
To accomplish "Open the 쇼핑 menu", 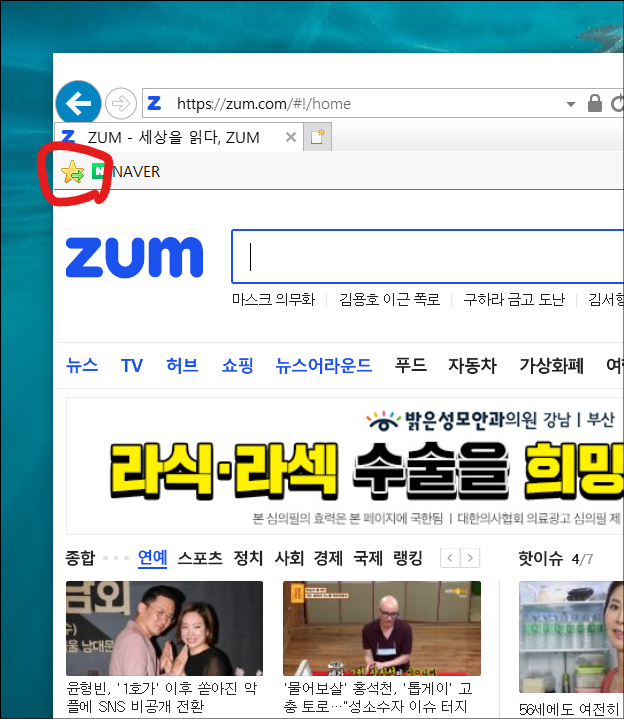I will coord(237,365).
